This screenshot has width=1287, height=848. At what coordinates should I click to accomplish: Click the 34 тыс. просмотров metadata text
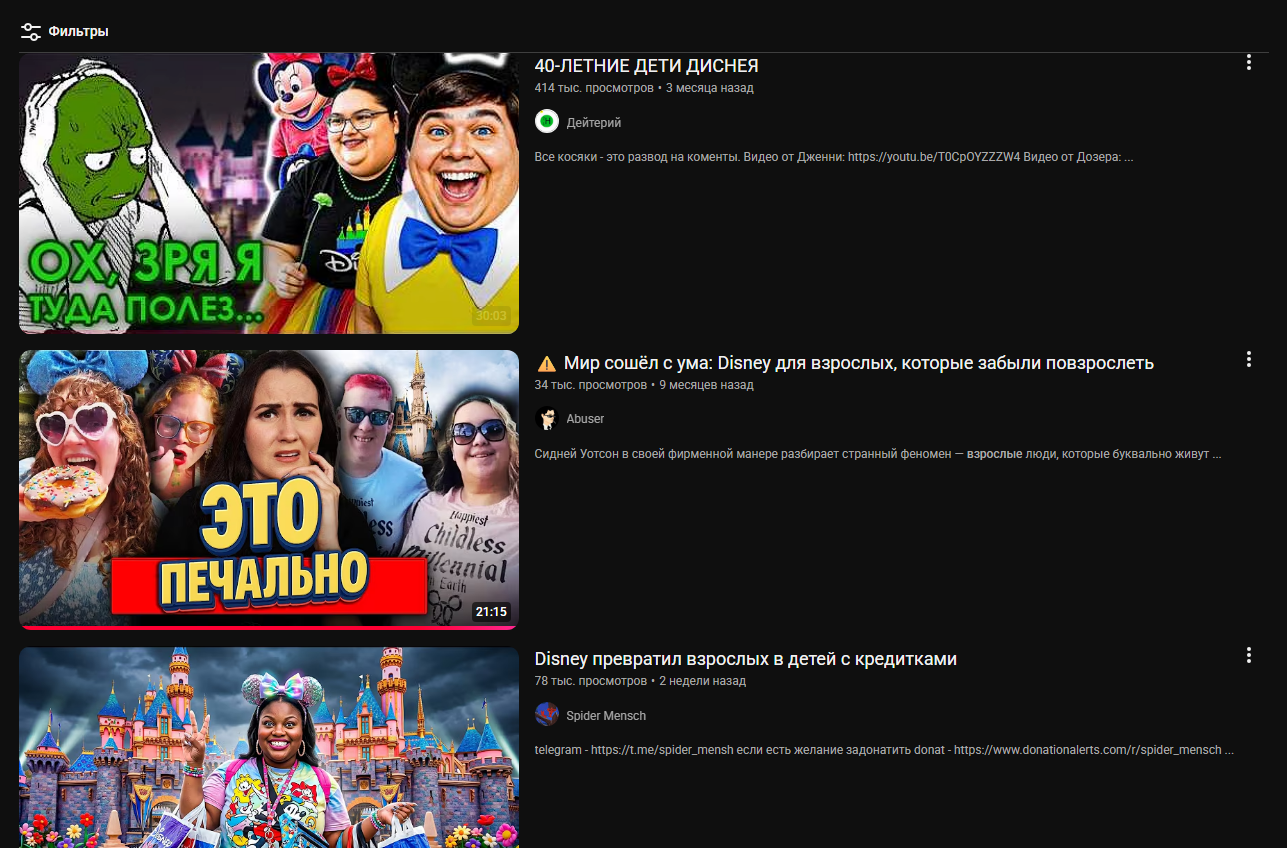click(591, 385)
